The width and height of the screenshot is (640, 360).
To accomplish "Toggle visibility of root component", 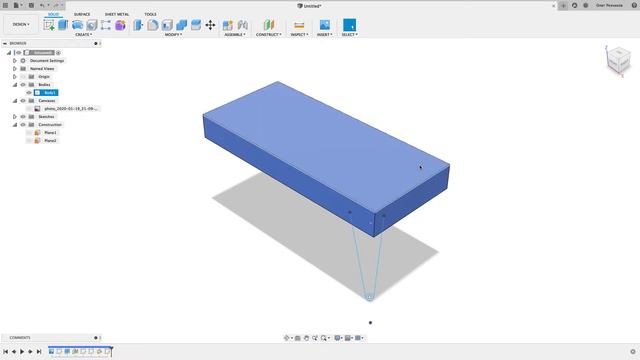I will pos(19,53).
